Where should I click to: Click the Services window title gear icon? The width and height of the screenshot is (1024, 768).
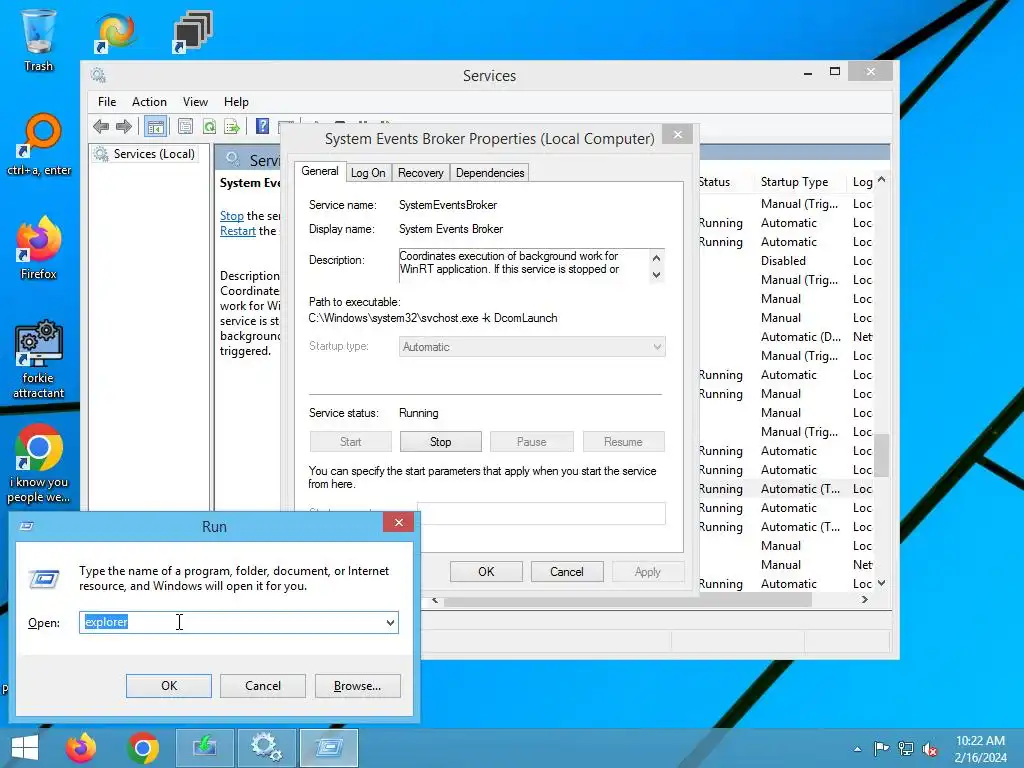coord(99,75)
